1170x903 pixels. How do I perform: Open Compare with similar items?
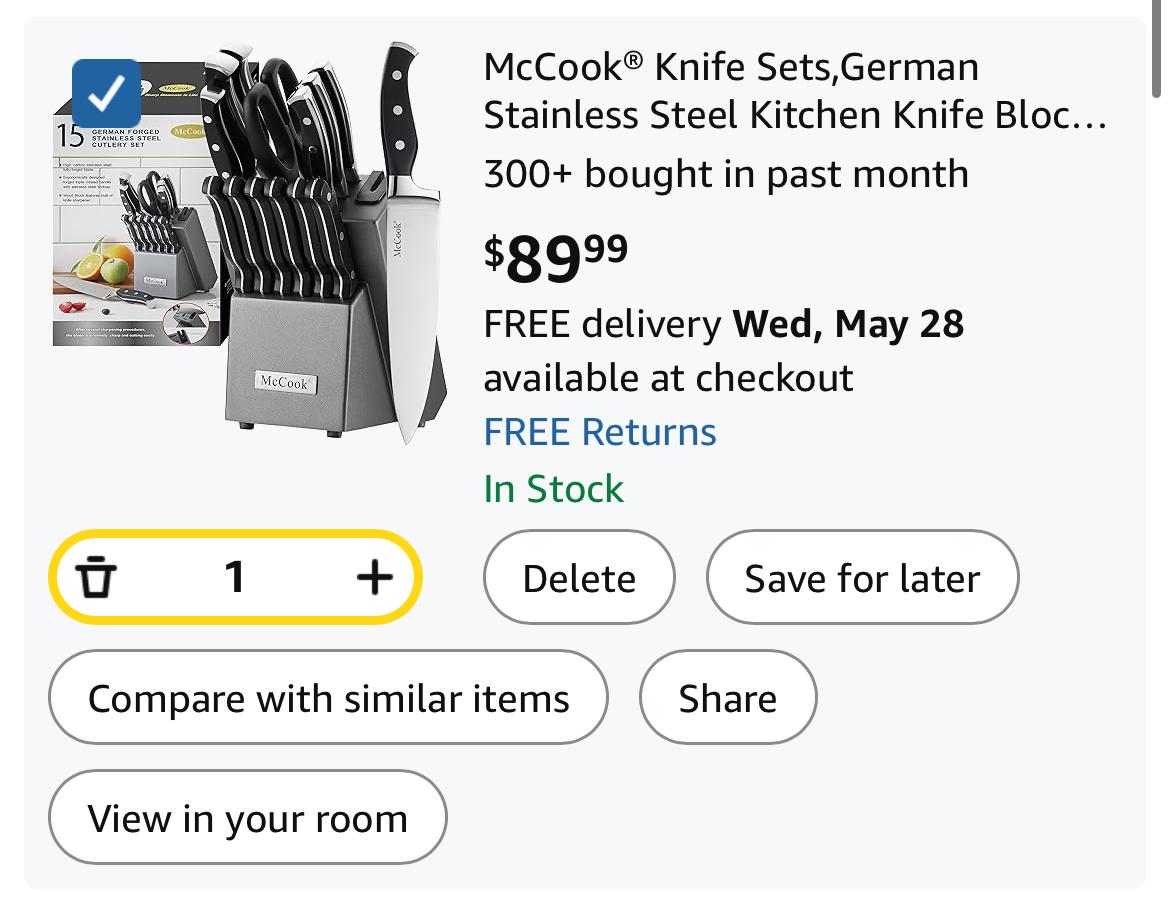click(328, 697)
